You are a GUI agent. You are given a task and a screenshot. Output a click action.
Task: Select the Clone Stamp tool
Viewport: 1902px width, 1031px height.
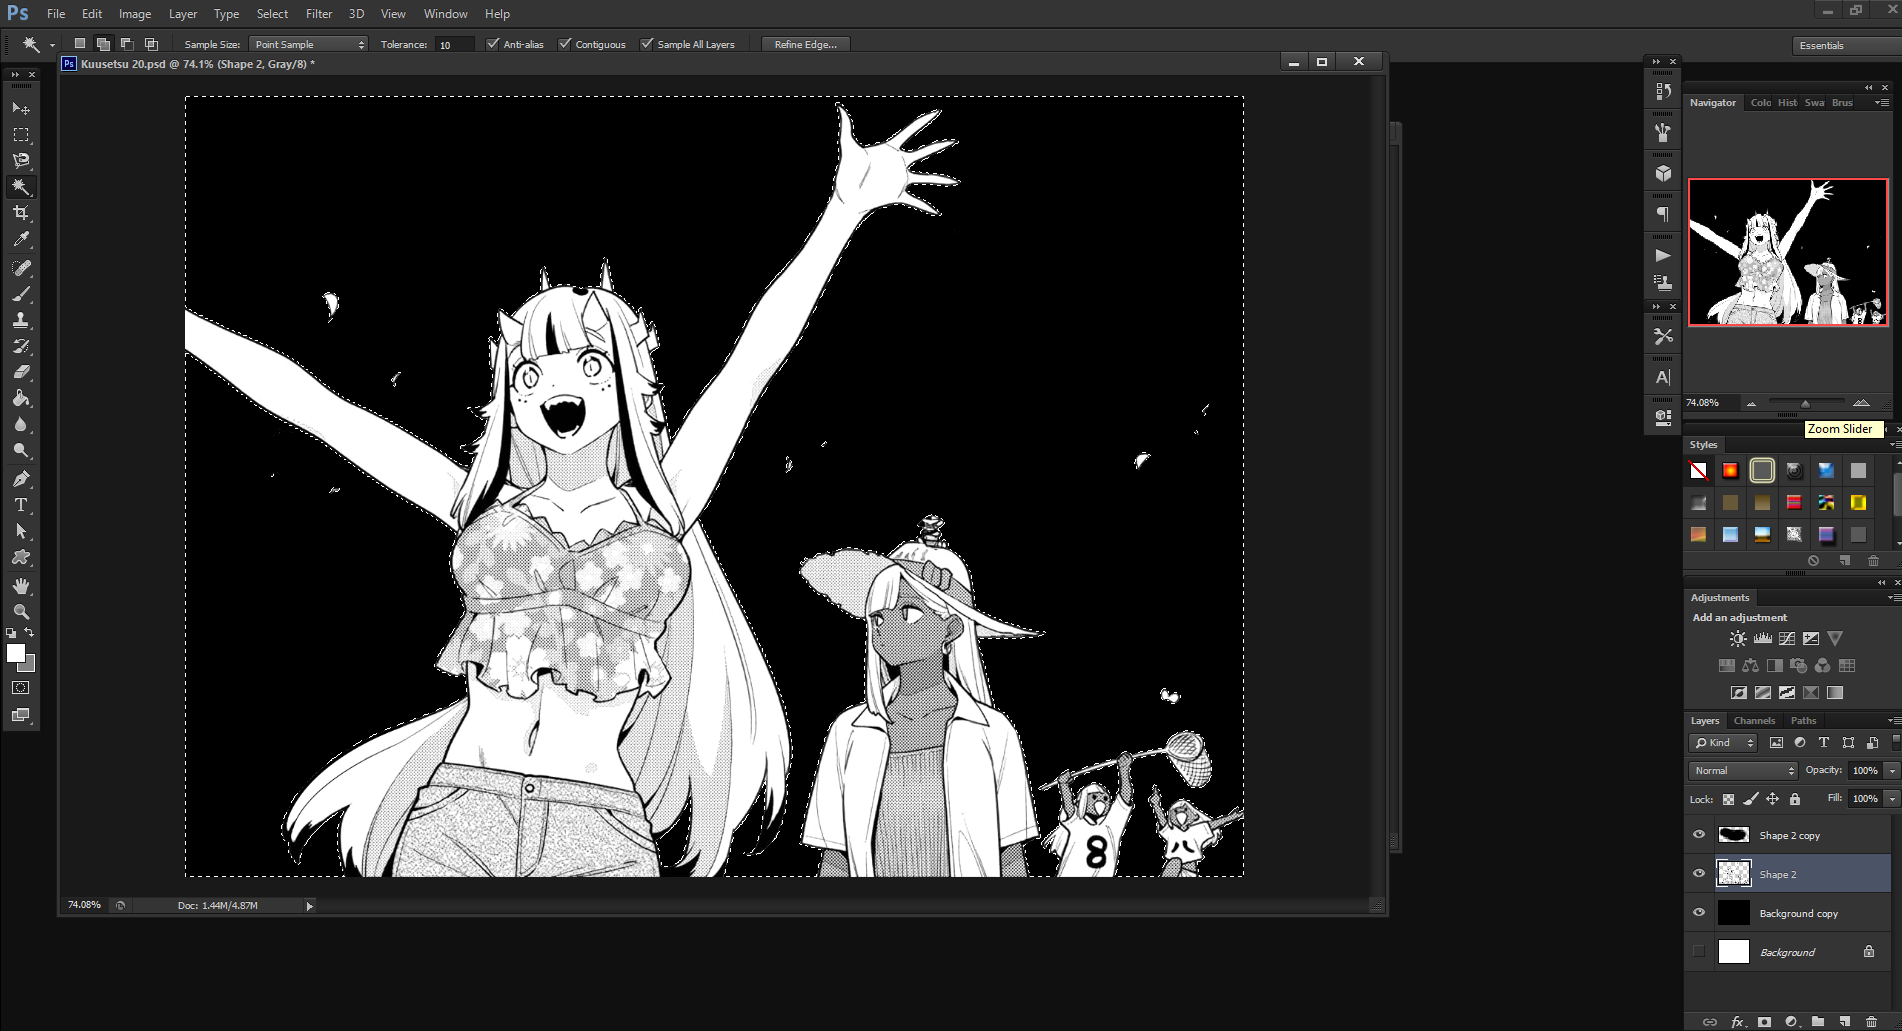[21, 320]
